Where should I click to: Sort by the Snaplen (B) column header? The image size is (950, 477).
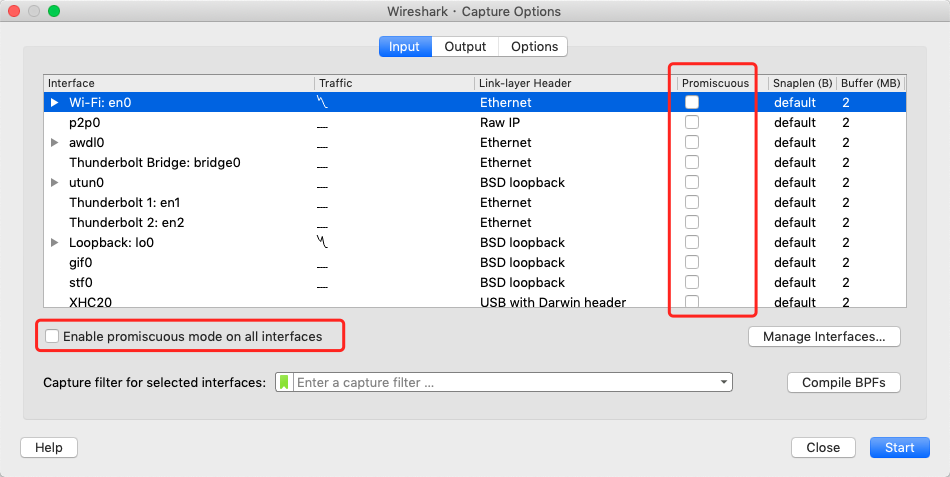pos(802,83)
